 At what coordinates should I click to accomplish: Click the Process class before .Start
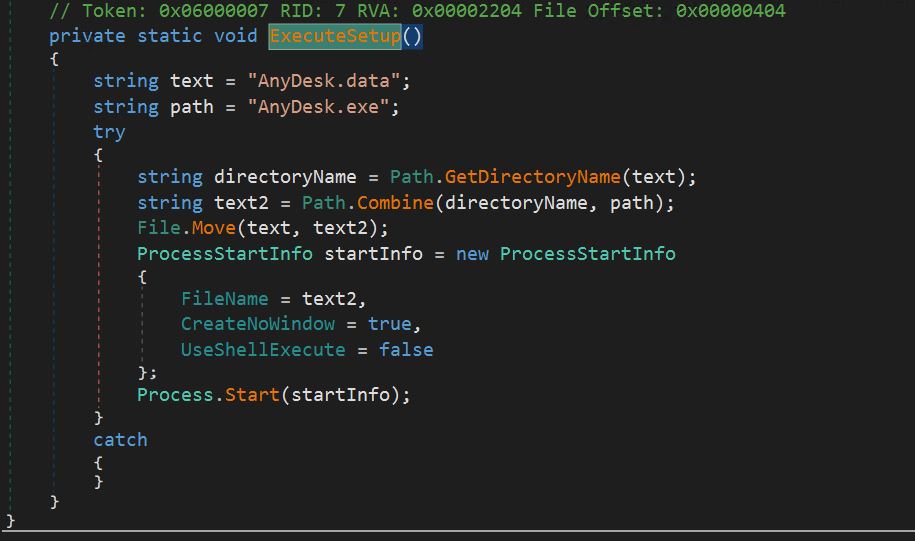click(x=175, y=394)
